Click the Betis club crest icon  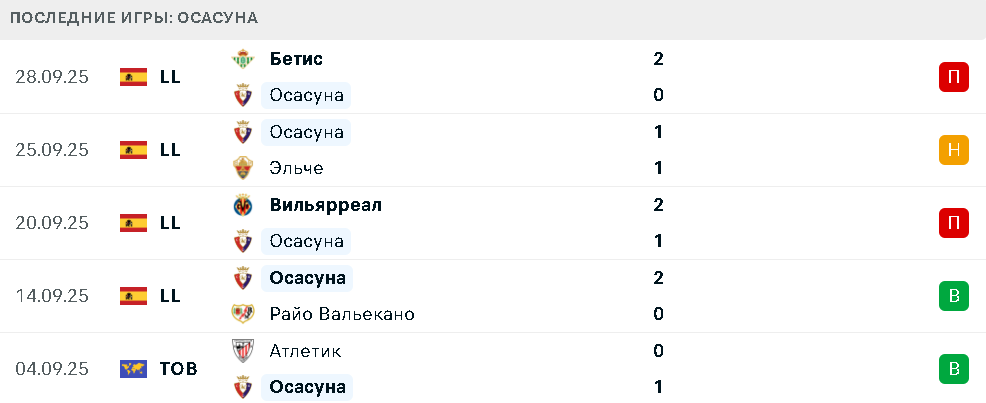(x=242, y=59)
